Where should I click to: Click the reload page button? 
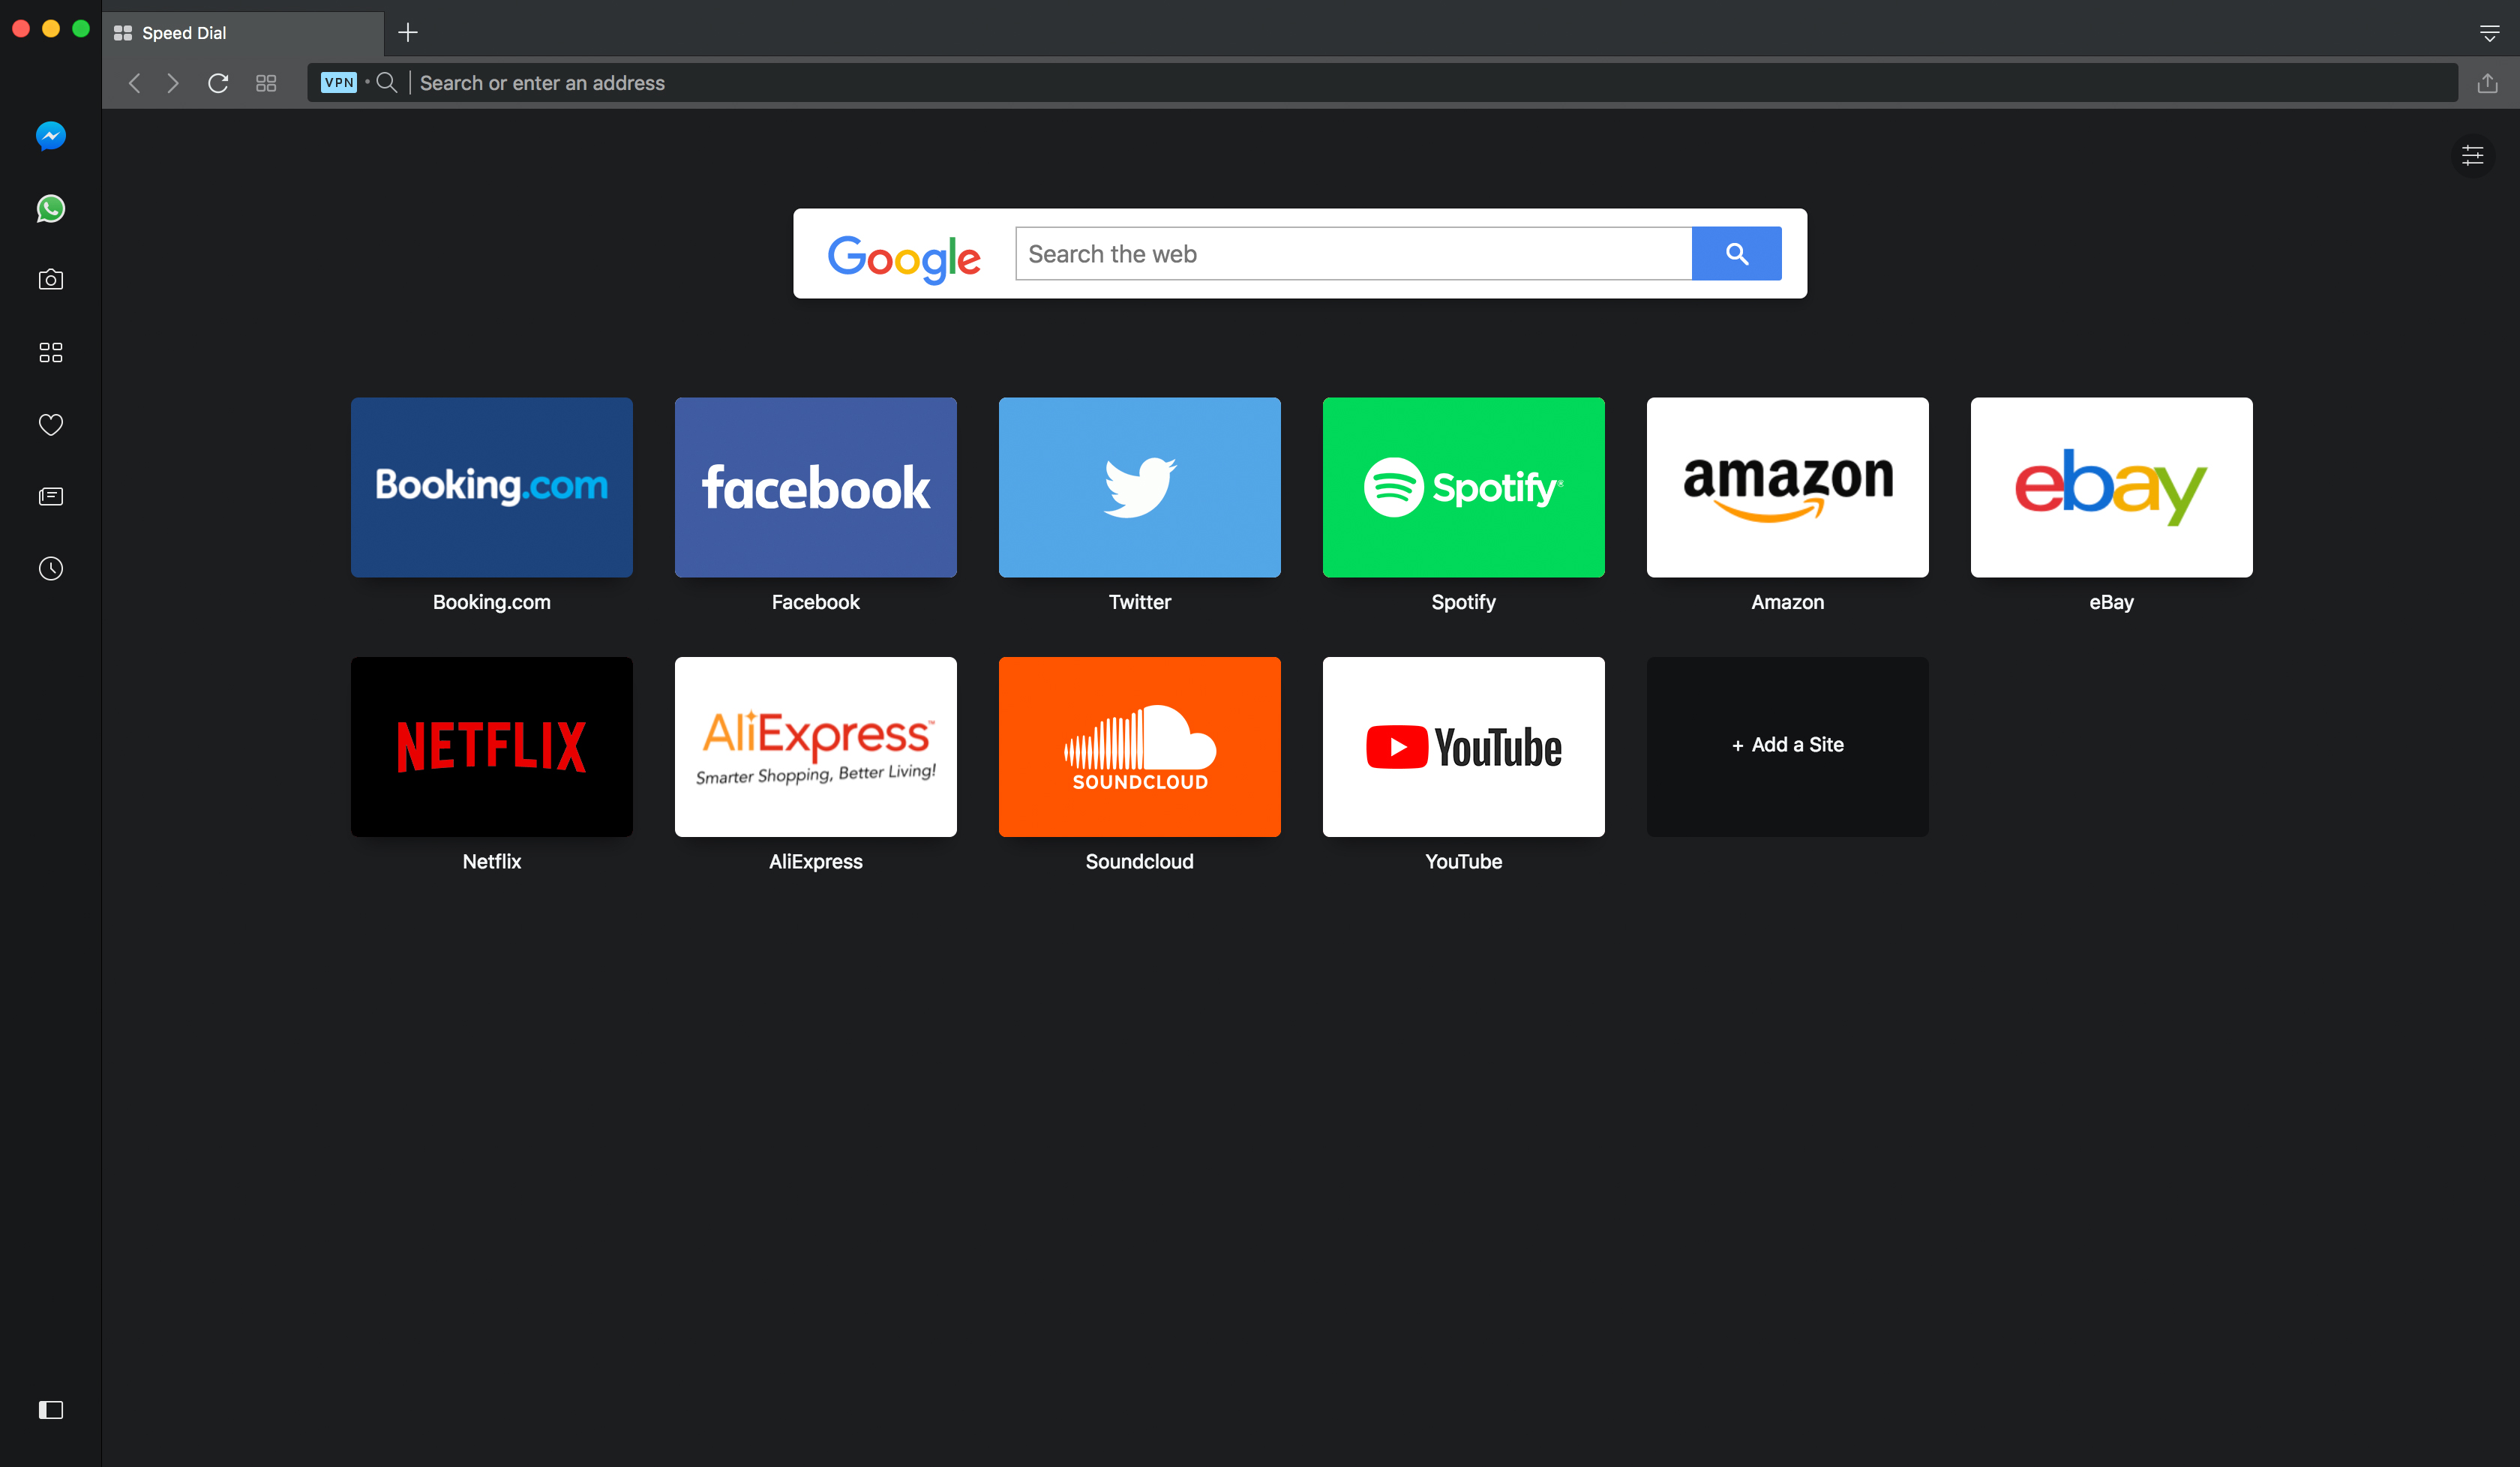point(218,82)
